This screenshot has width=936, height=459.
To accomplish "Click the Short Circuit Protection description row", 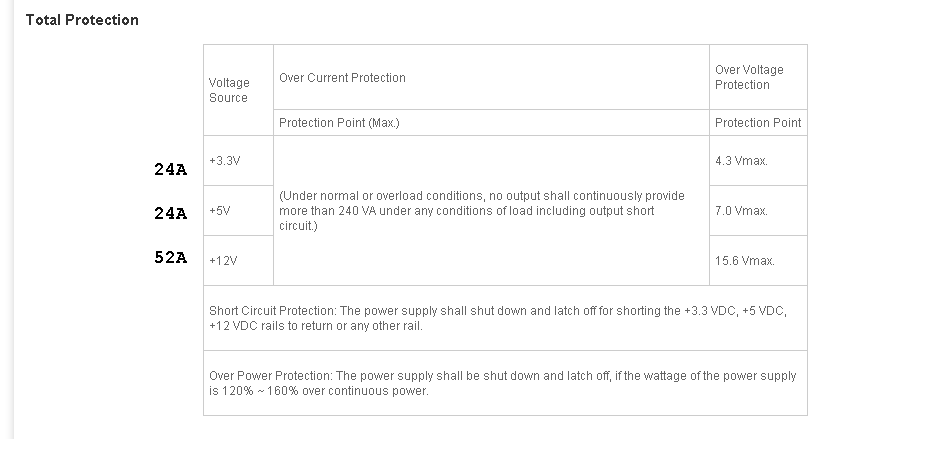I will 506,318.
